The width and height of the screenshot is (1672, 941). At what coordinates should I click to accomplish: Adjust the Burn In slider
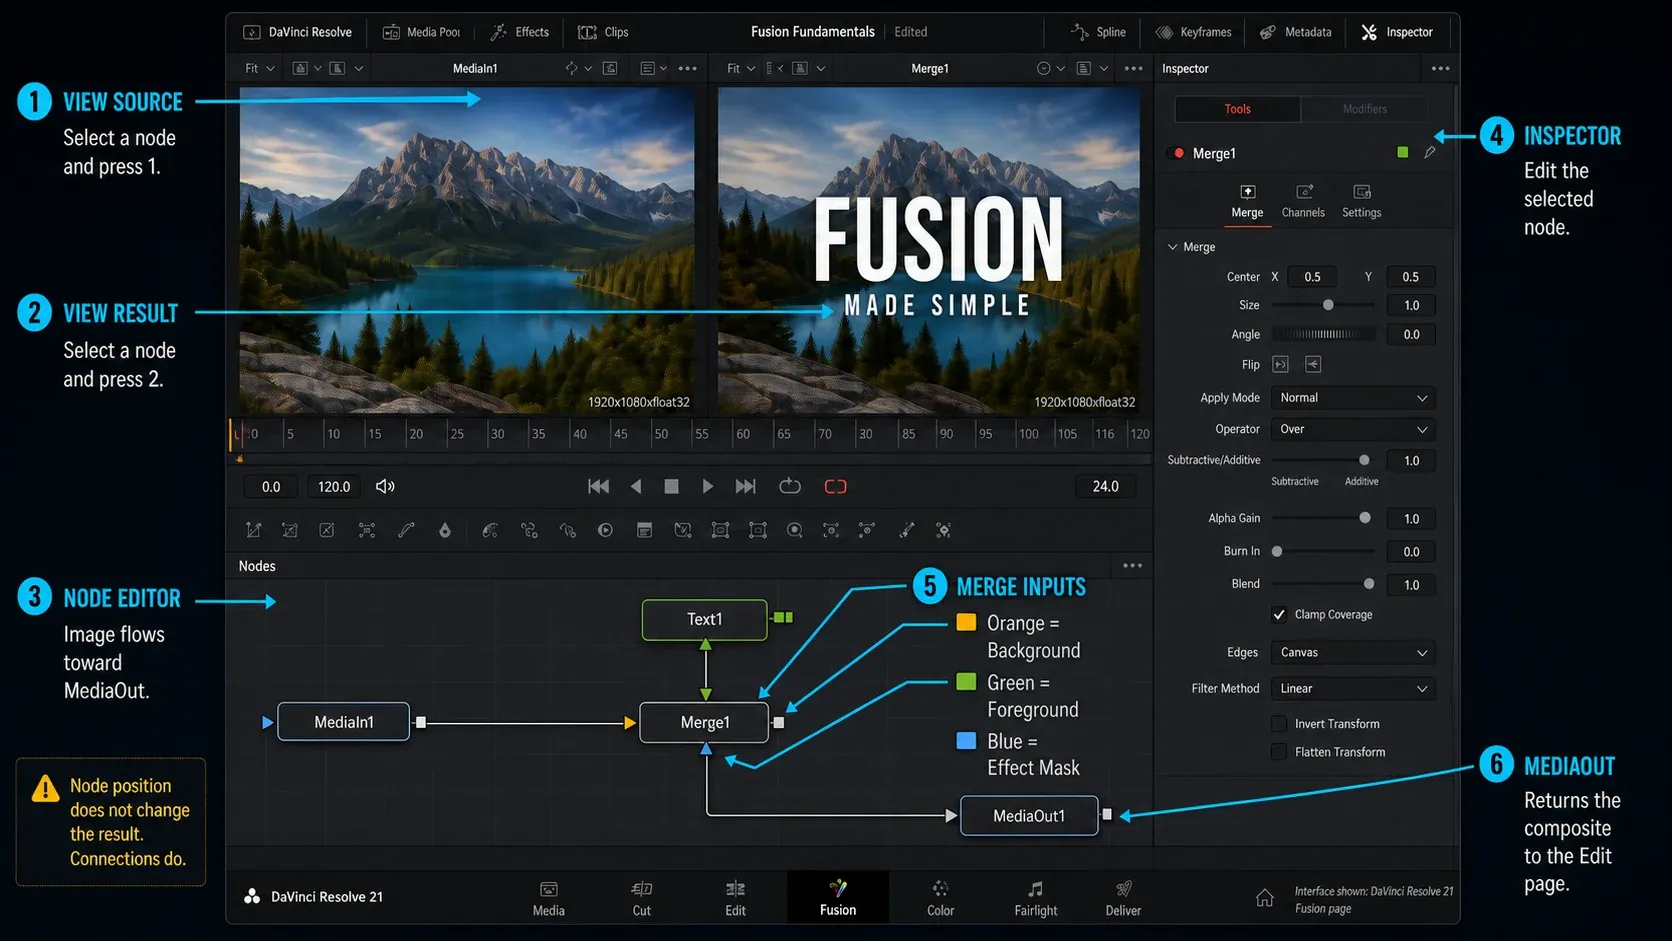tap(1323, 551)
